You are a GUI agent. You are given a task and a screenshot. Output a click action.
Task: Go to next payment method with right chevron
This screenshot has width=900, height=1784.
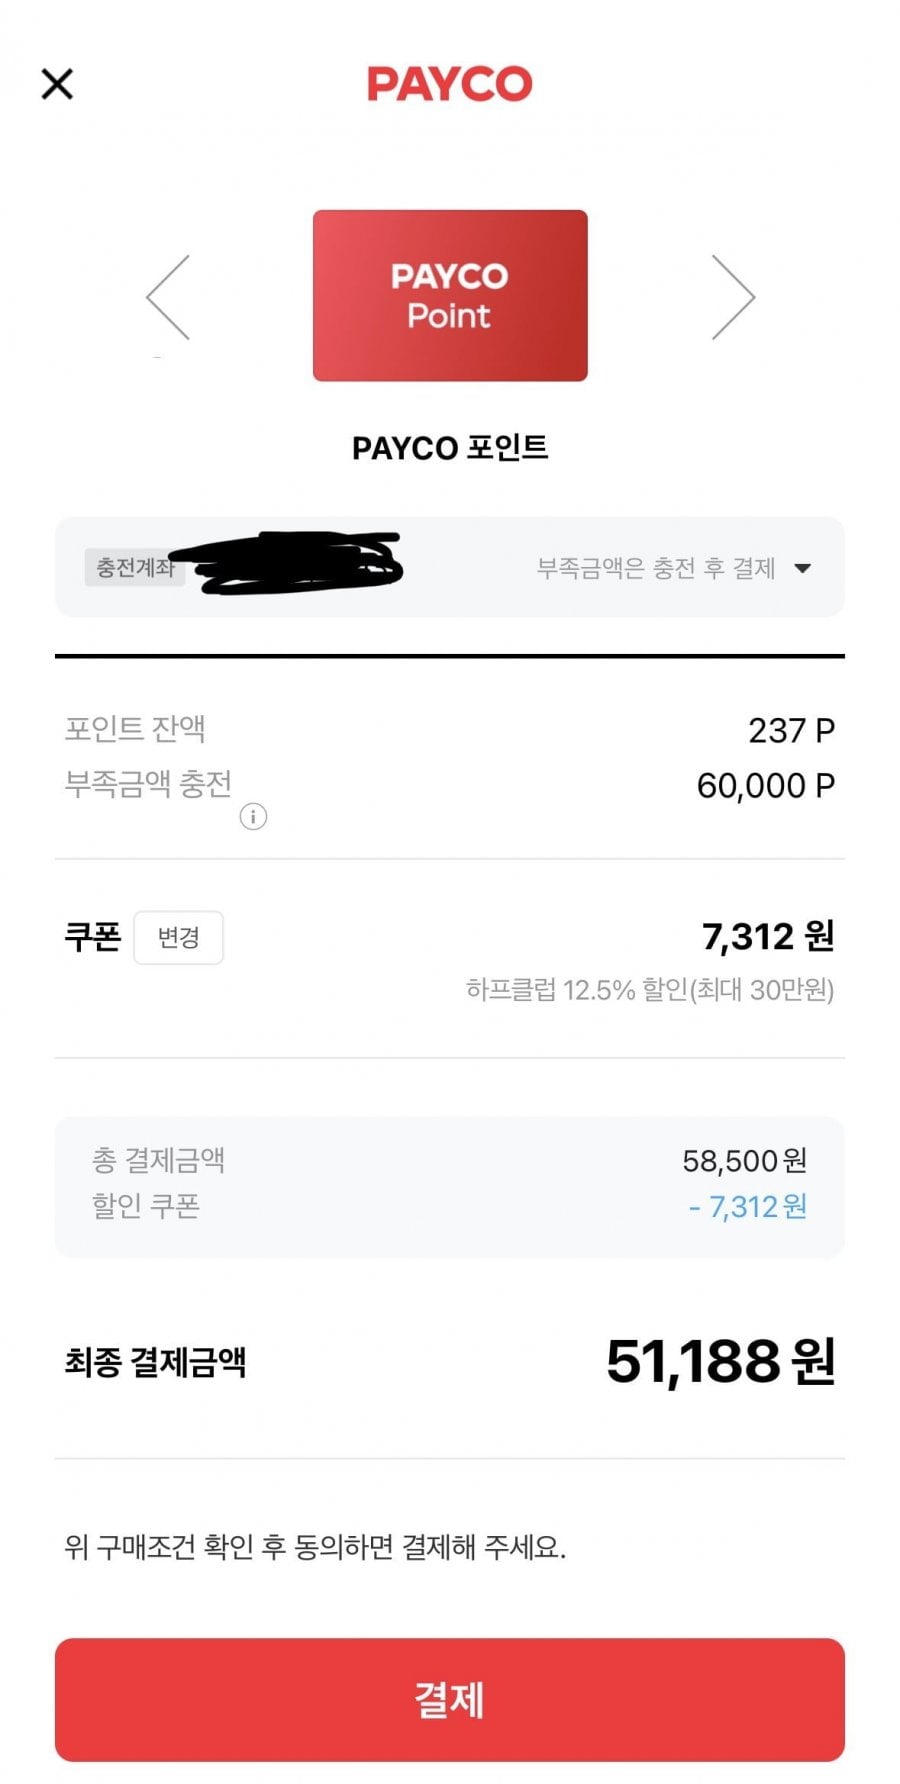733,297
